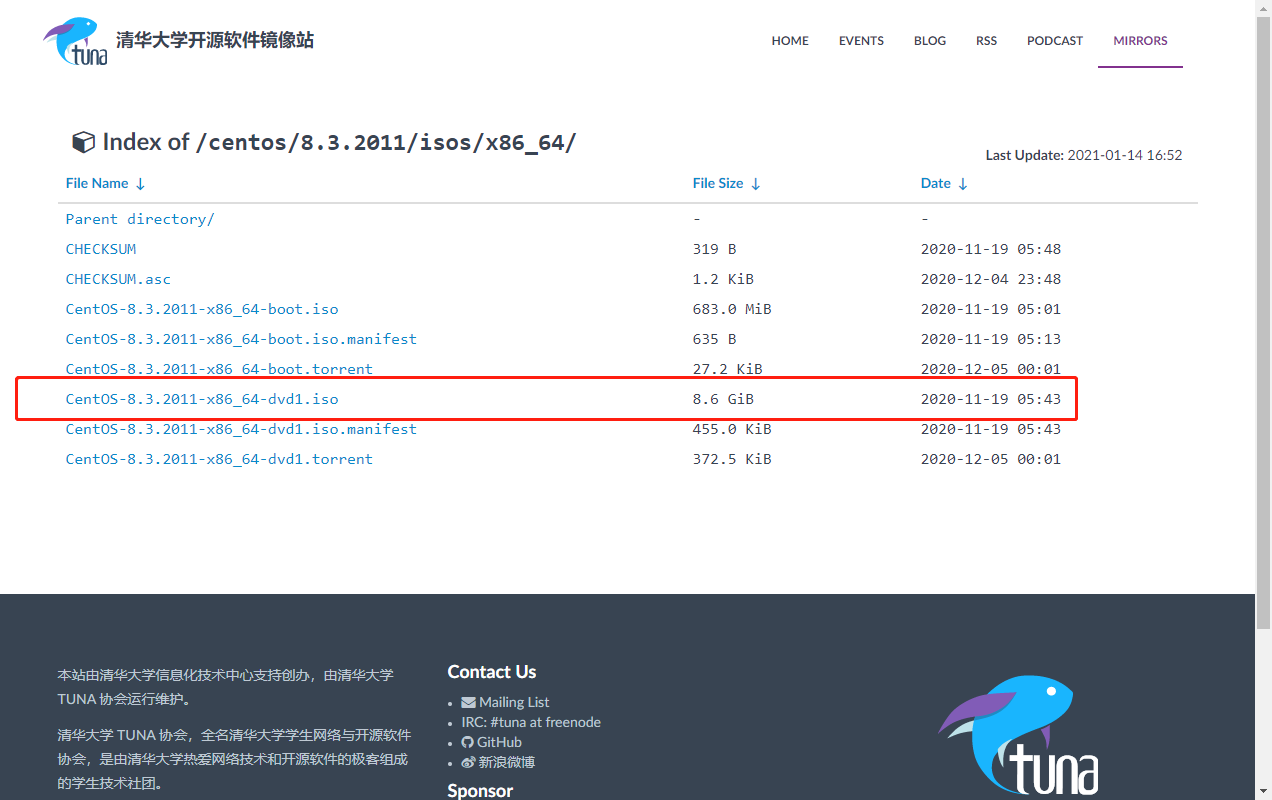Viewport: 1272px width, 800px height.
Task: Click the File Name column header
Action: [x=97, y=183]
